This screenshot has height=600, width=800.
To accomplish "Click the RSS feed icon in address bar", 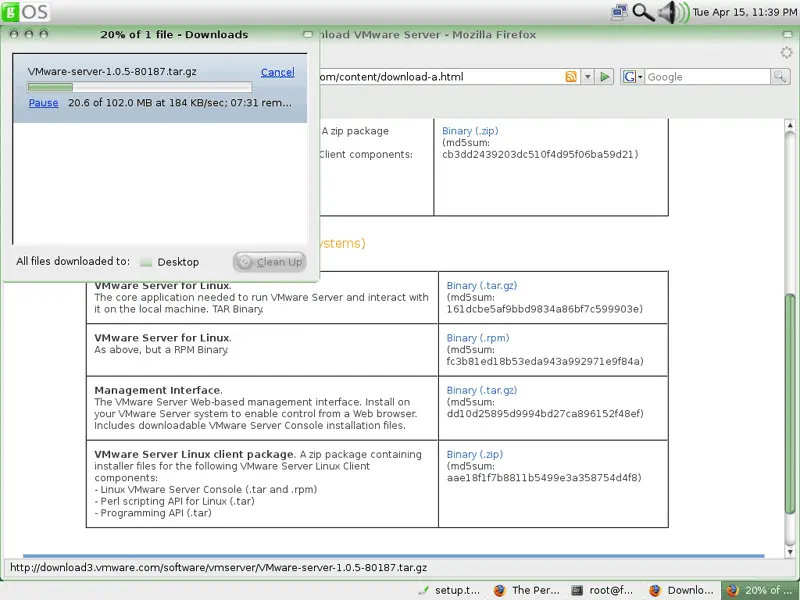I will (571, 77).
